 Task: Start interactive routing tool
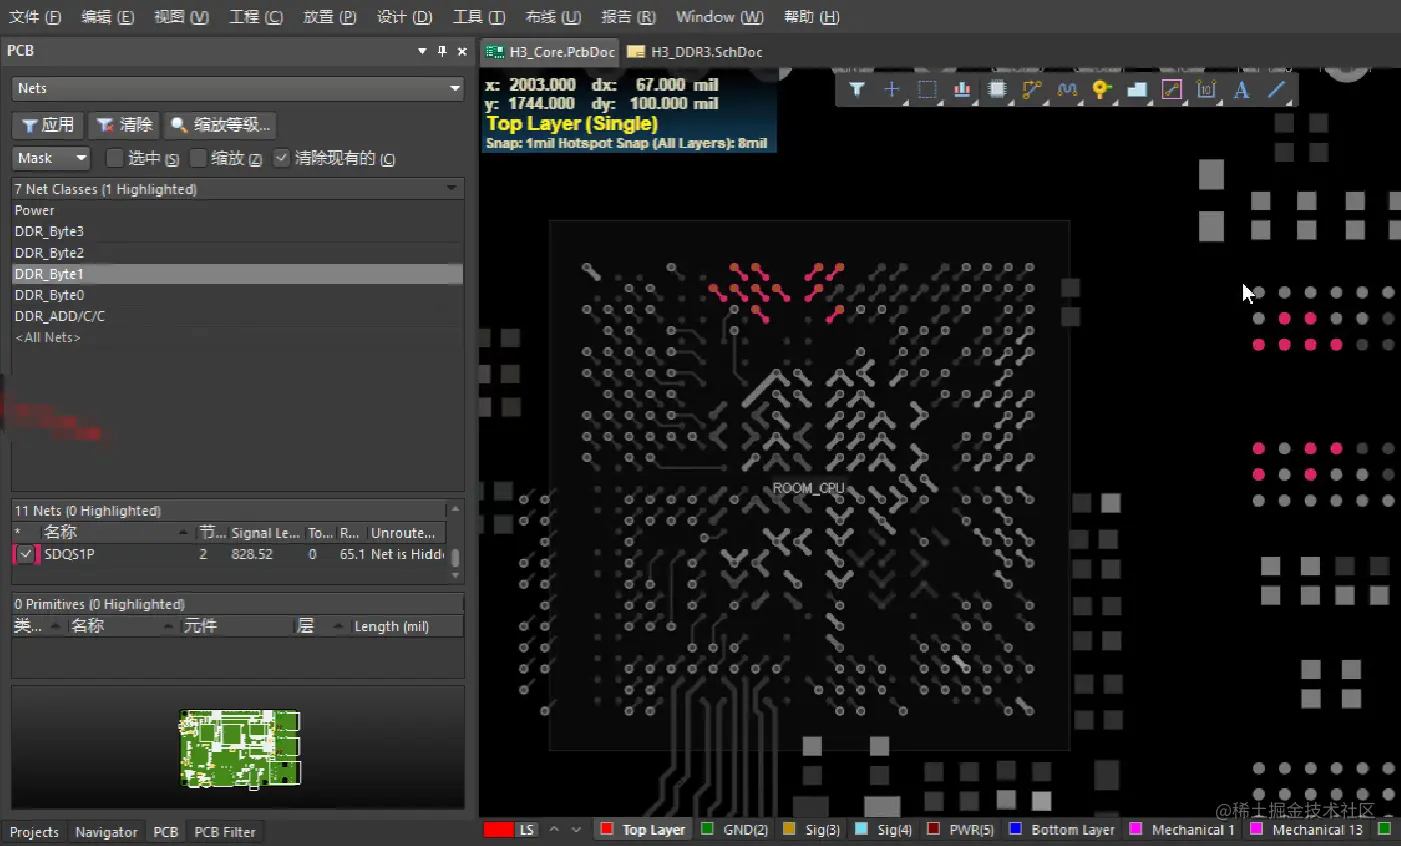[1032, 90]
